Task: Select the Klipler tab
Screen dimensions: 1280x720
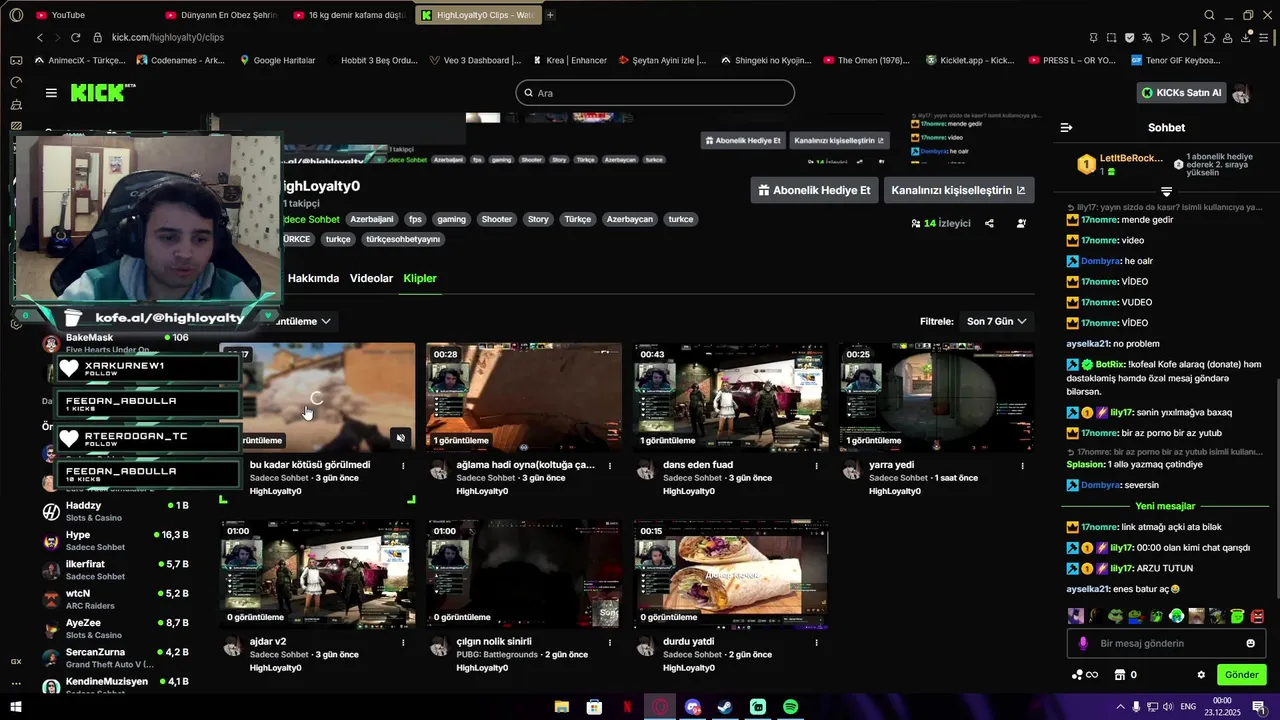Action: click(420, 278)
